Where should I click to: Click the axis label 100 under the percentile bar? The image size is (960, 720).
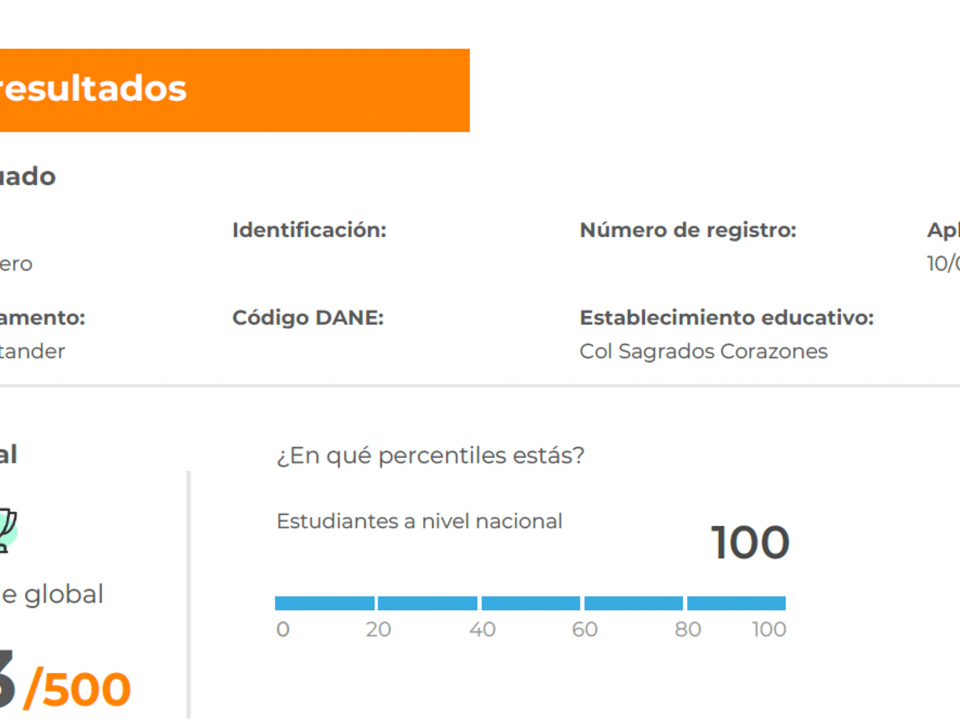[x=769, y=629]
